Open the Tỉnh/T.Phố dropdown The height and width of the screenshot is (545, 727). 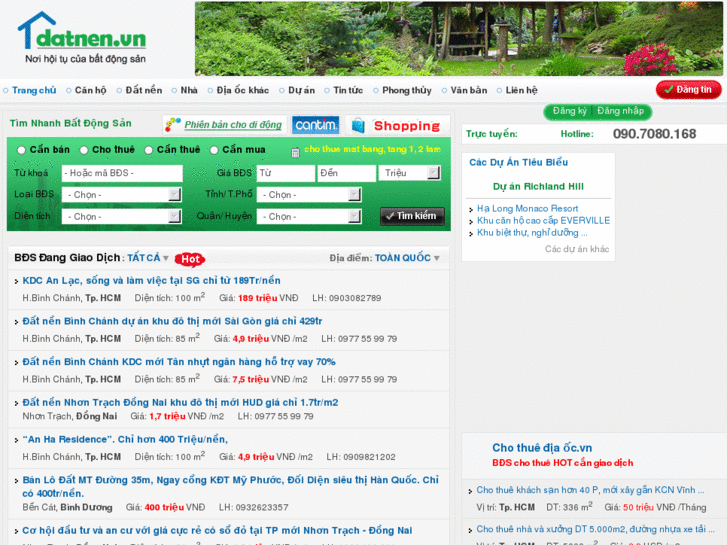click(309, 194)
